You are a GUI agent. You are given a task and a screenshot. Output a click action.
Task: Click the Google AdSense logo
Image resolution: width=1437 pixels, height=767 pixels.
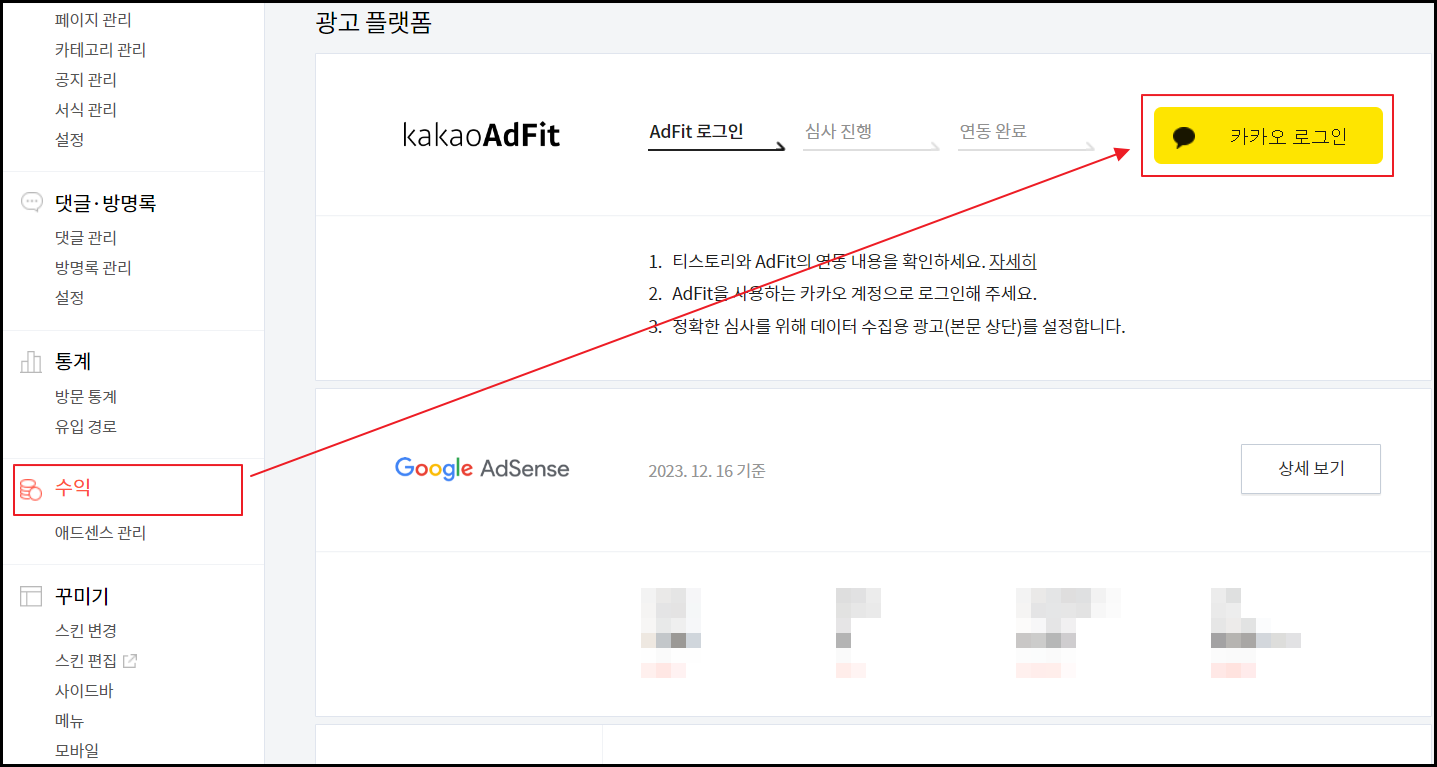pyautogui.click(x=482, y=468)
